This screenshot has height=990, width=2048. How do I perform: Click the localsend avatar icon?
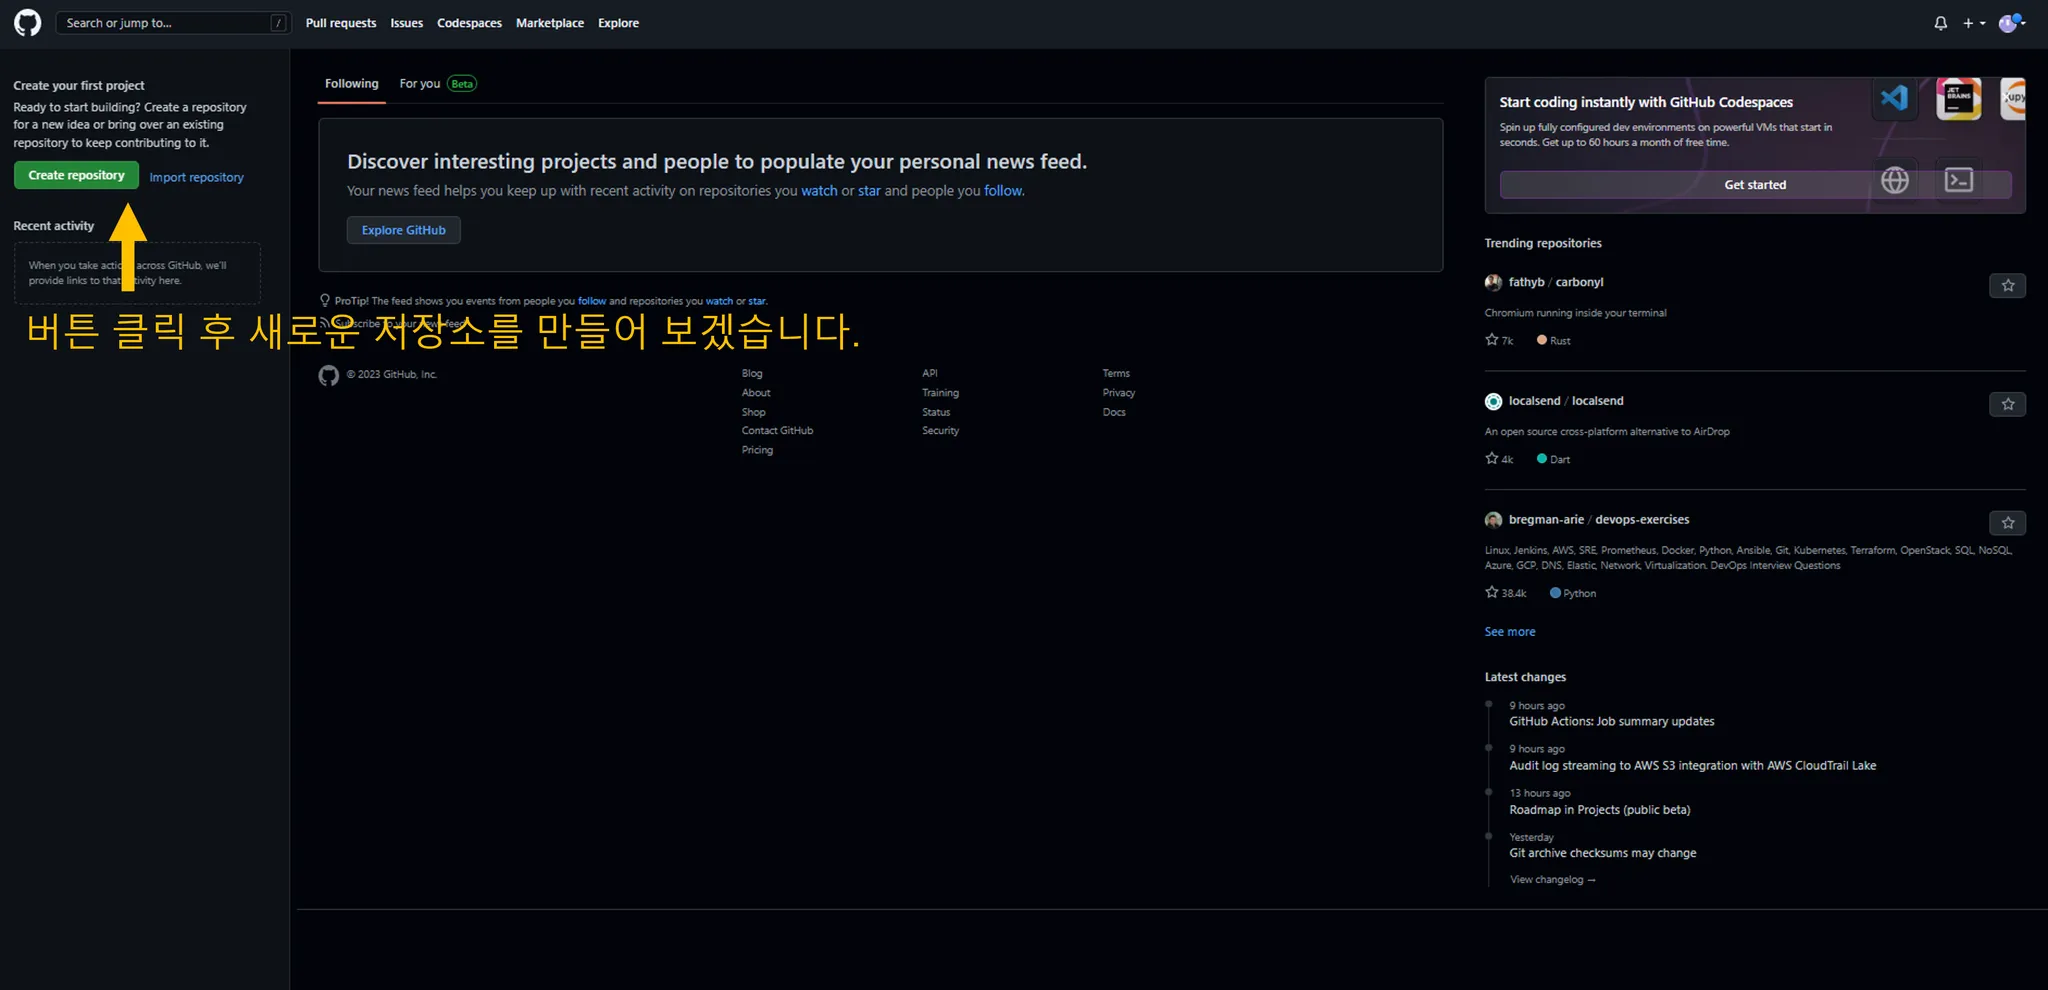point(1493,401)
